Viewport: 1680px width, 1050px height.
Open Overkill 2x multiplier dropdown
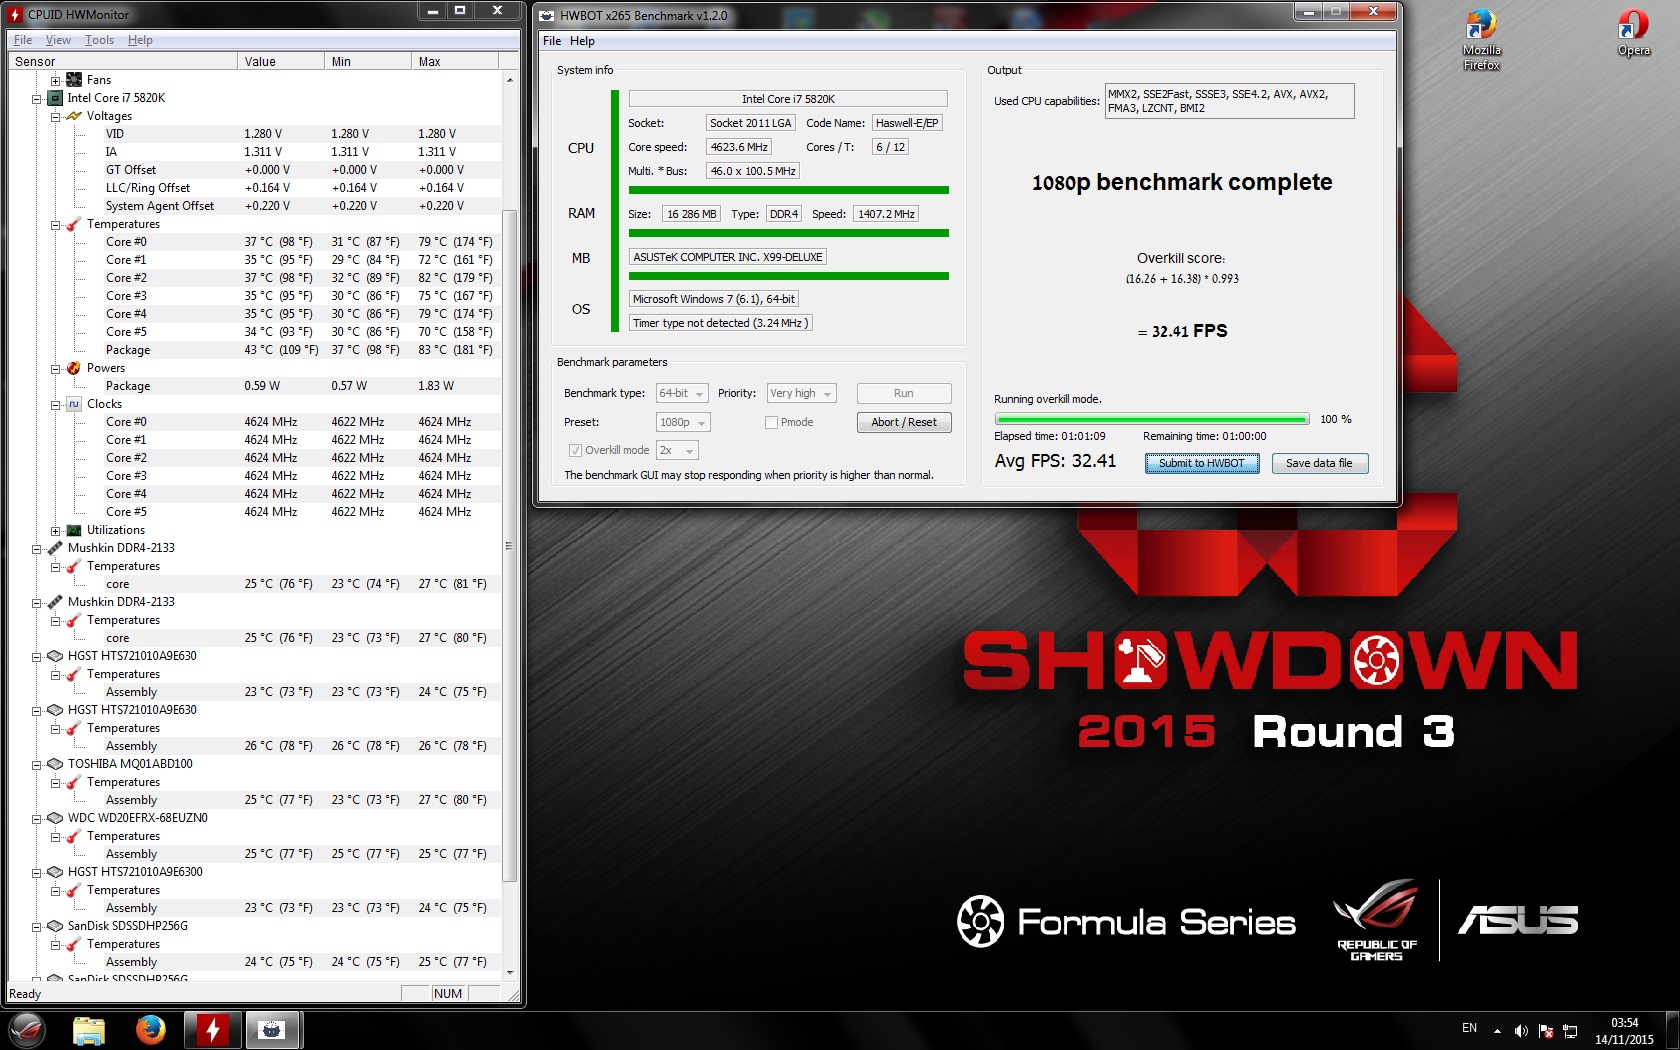coord(677,450)
